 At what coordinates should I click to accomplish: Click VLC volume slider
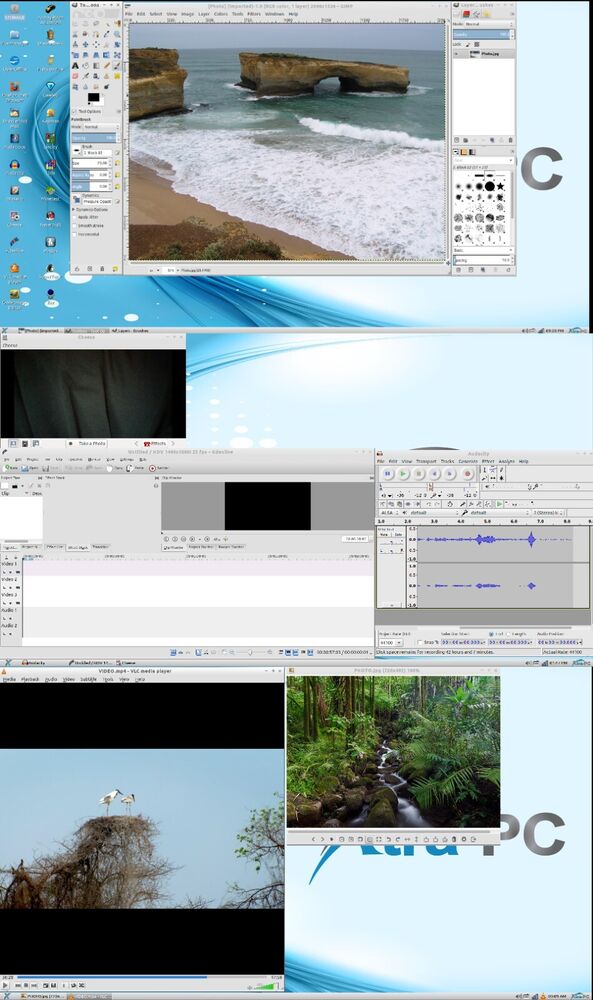click(265, 987)
